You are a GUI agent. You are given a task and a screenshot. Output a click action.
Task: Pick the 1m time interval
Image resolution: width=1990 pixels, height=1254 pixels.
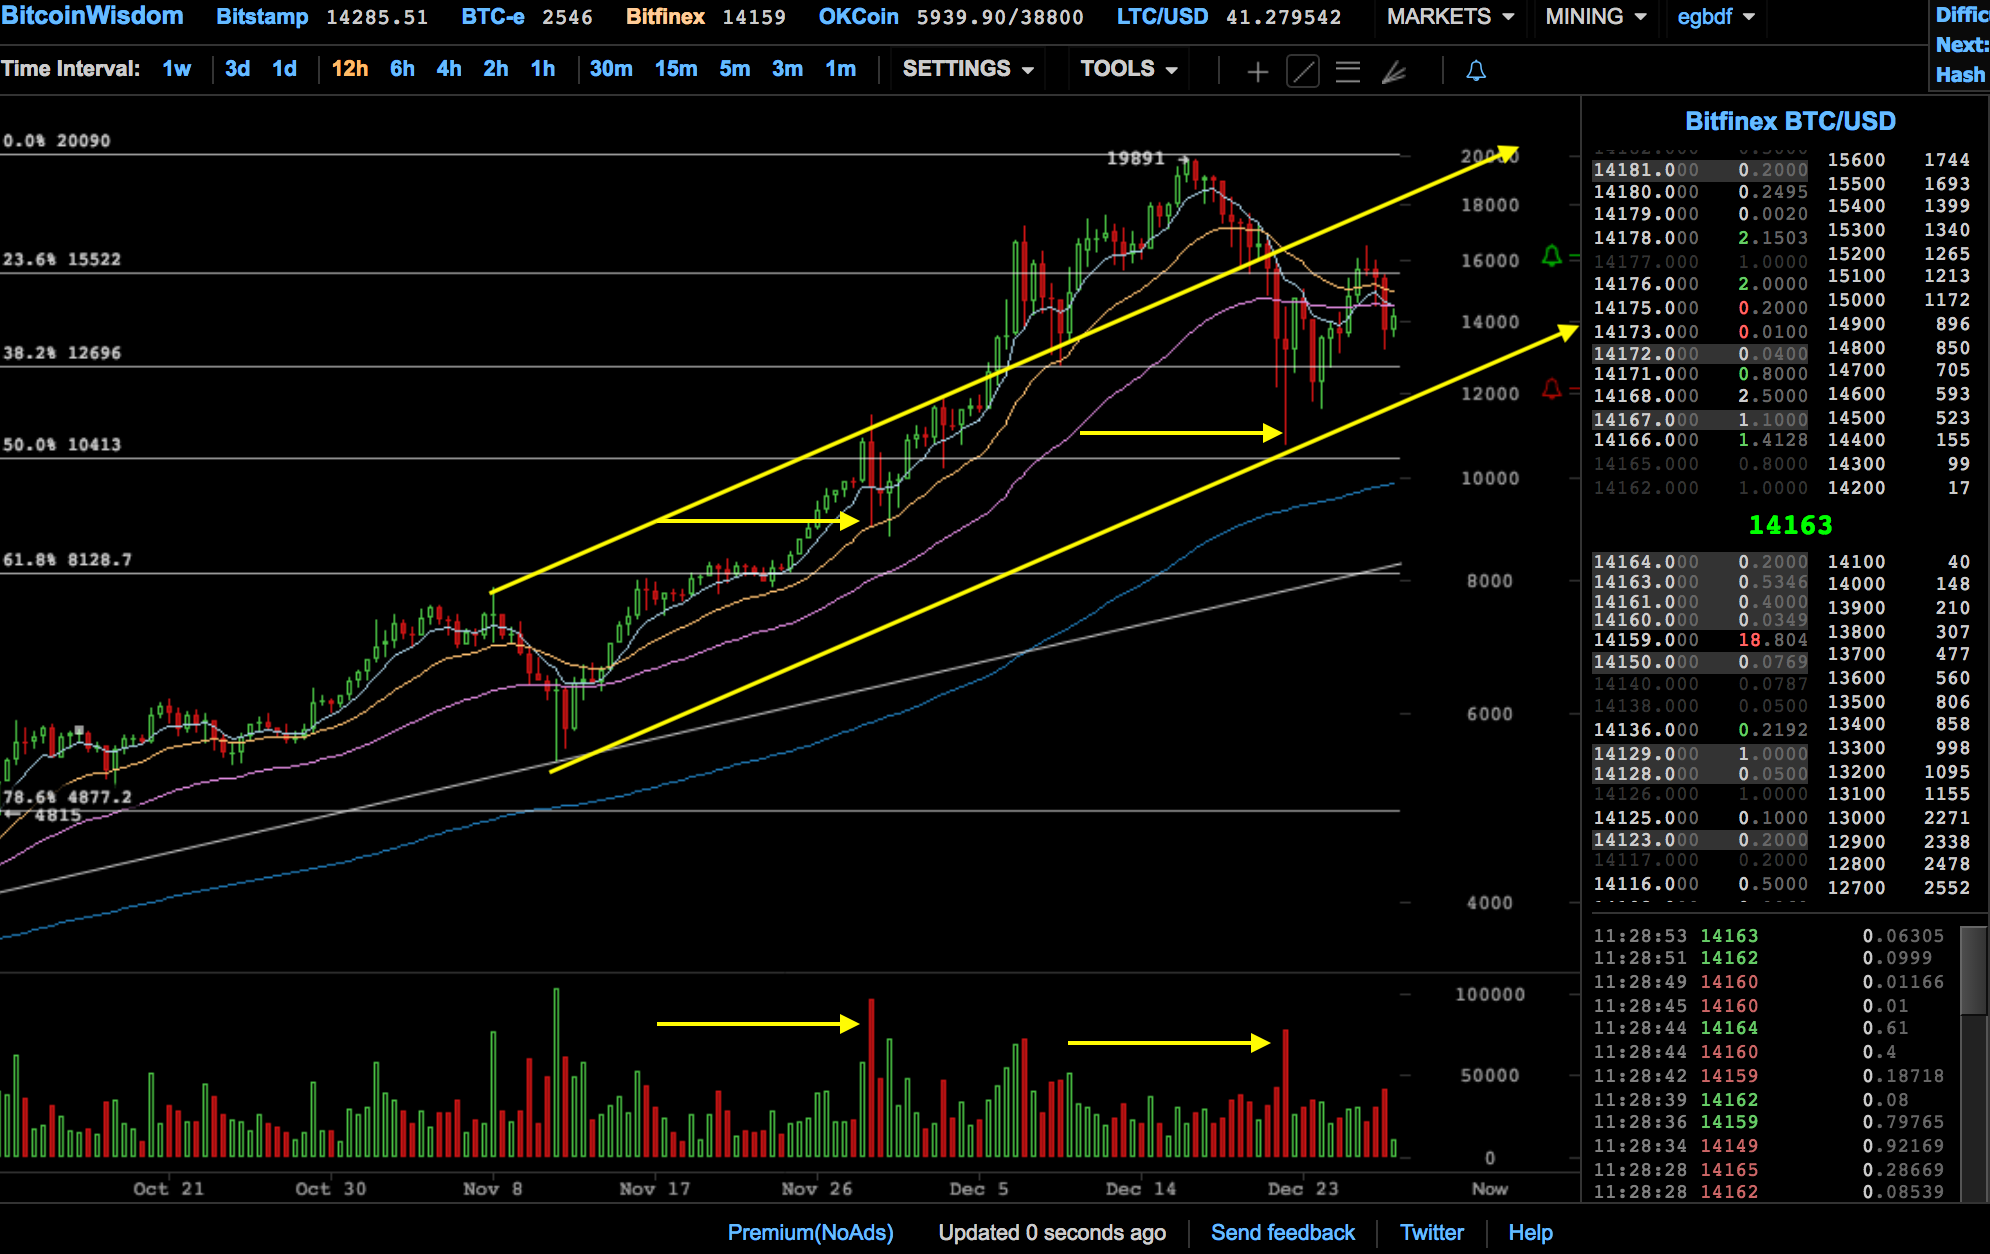click(841, 69)
